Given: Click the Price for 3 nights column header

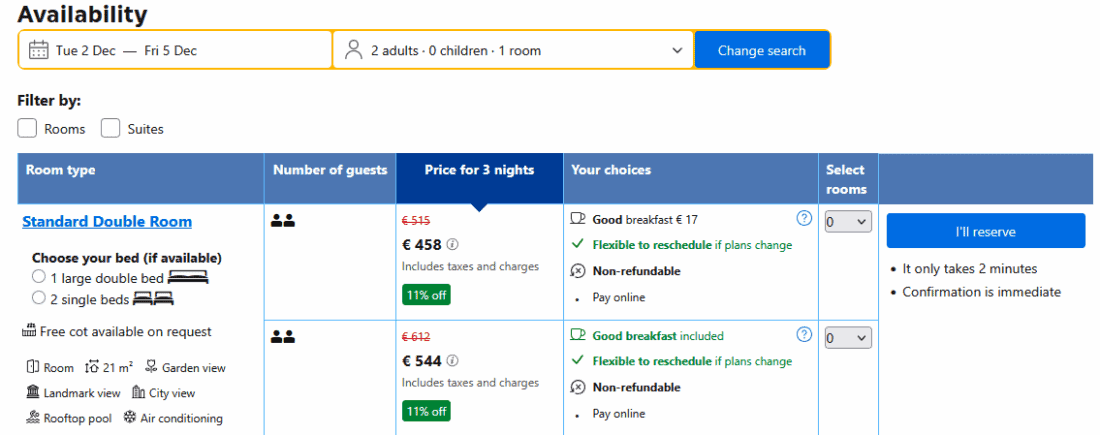Looking at the screenshot, I should (479, 170).
